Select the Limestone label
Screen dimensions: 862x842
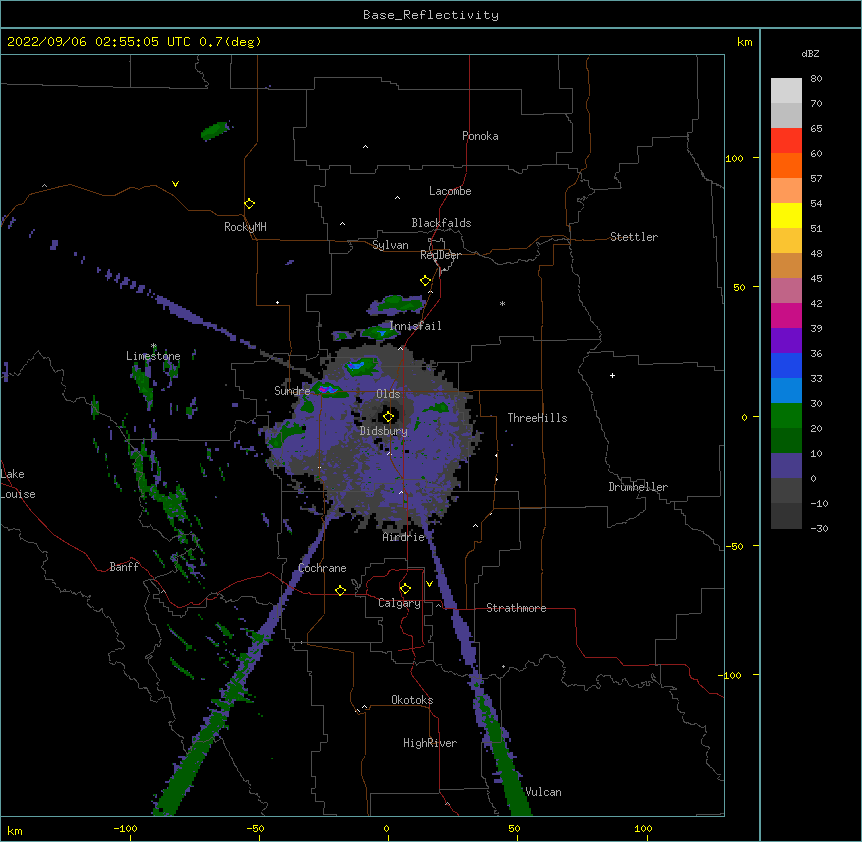tap(153, 356)
